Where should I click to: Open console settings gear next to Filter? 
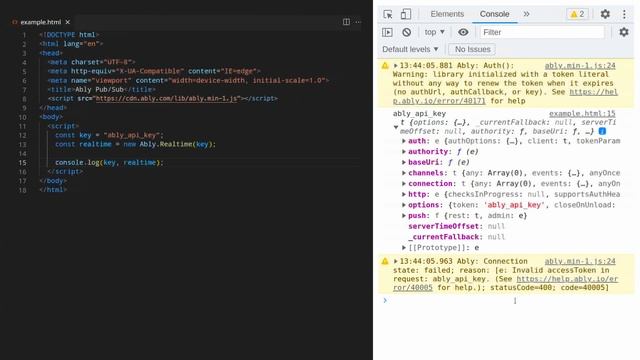point(624,32)
